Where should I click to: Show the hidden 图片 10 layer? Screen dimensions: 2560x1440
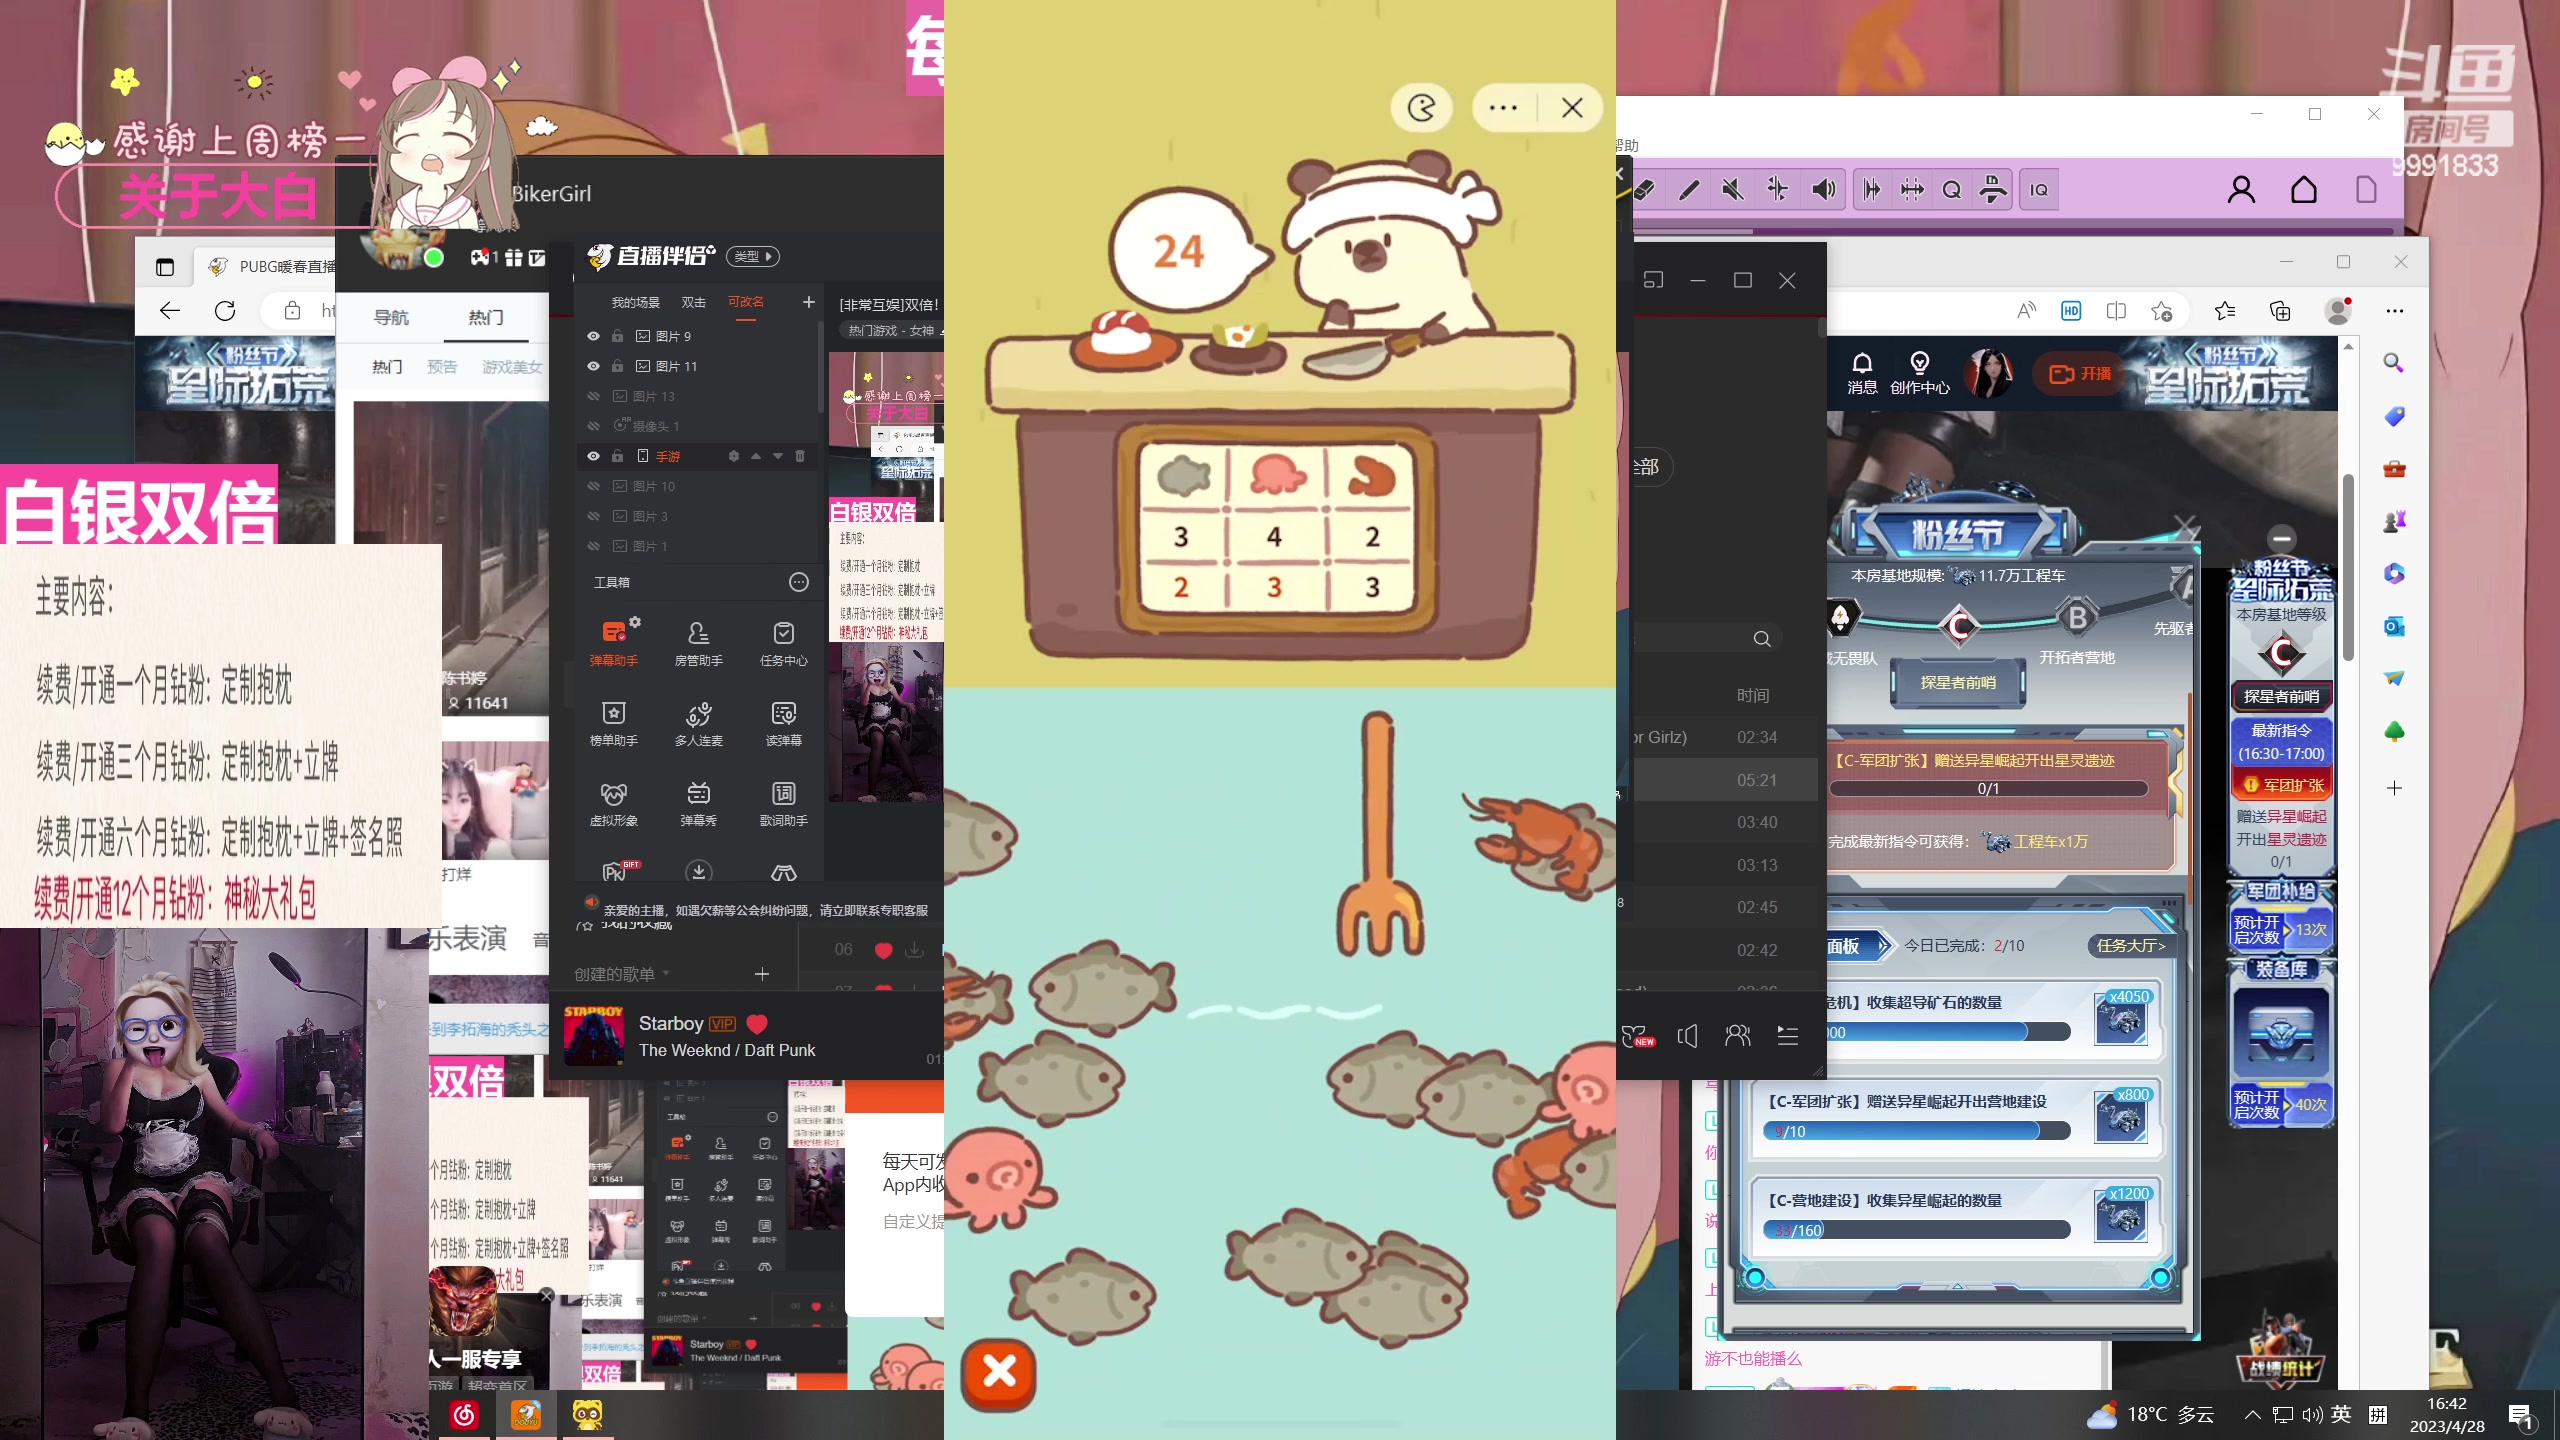click(593, 486)
